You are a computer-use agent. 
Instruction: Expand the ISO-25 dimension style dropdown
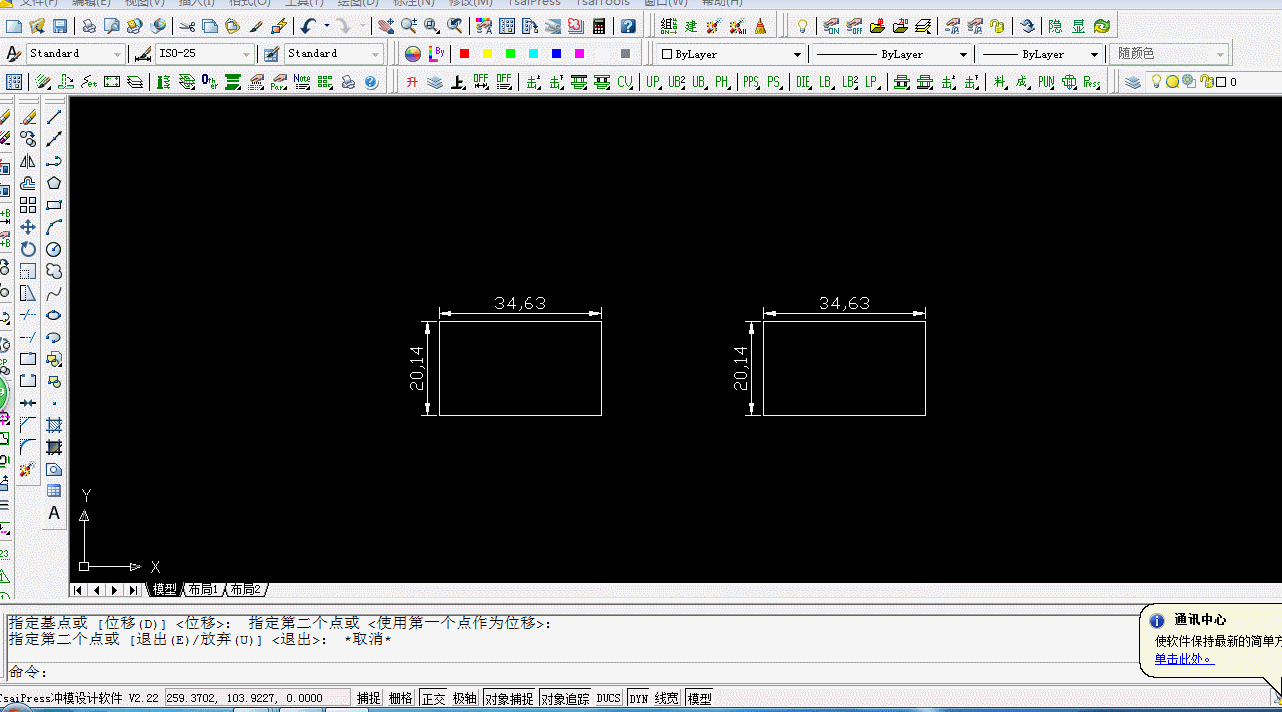pyautogui.click(x=246, y=54)
